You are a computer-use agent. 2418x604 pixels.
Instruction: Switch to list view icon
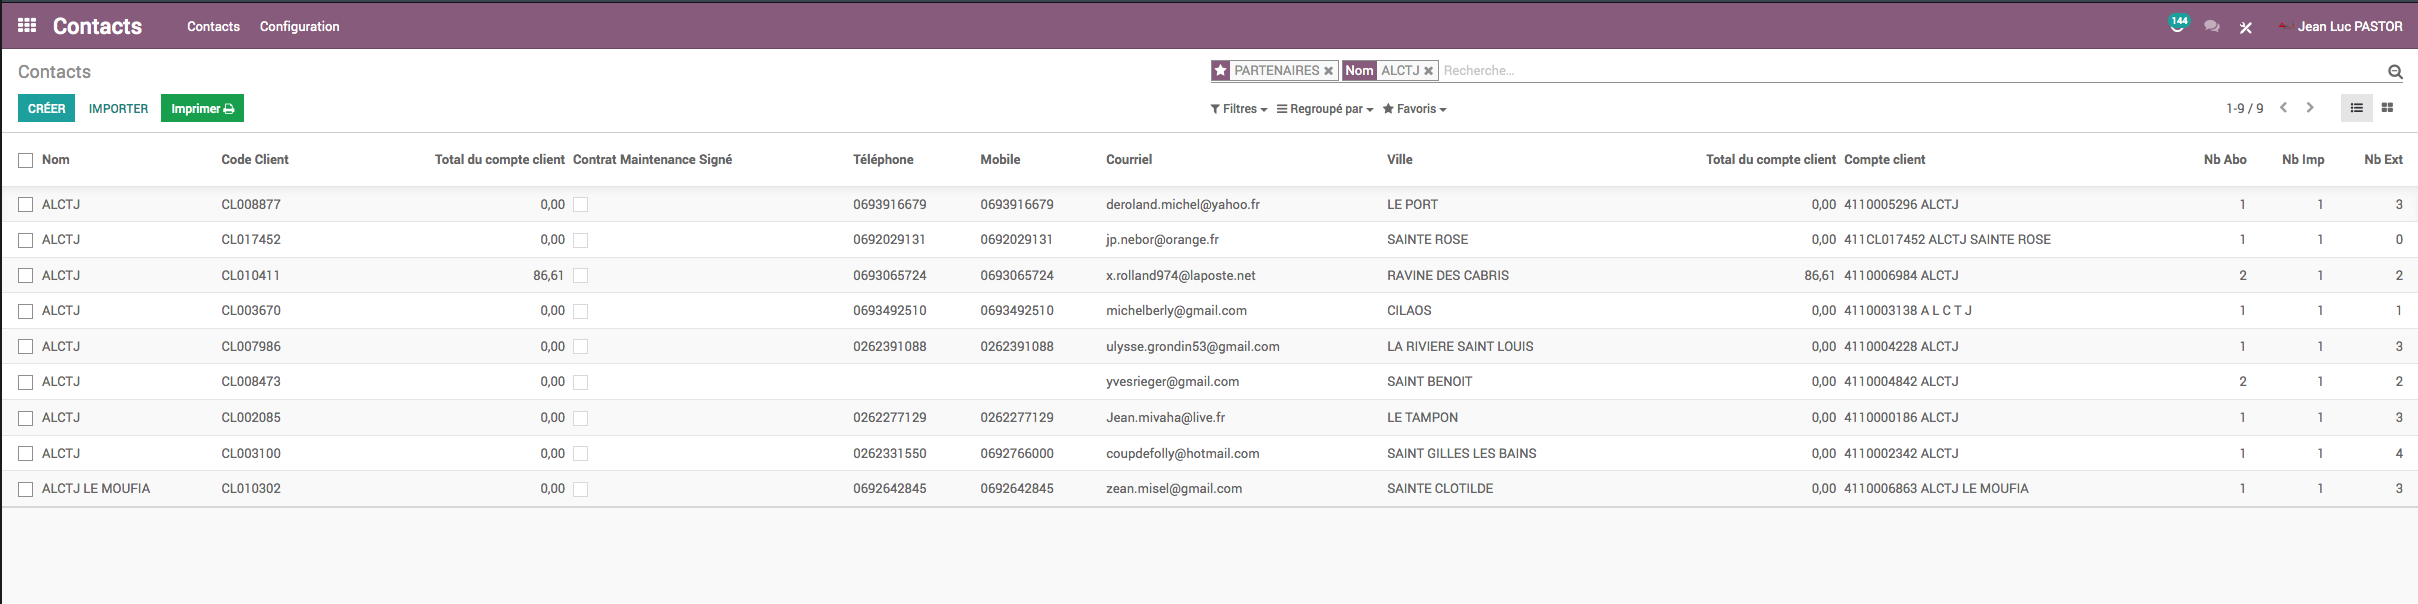coord(2356,108)
